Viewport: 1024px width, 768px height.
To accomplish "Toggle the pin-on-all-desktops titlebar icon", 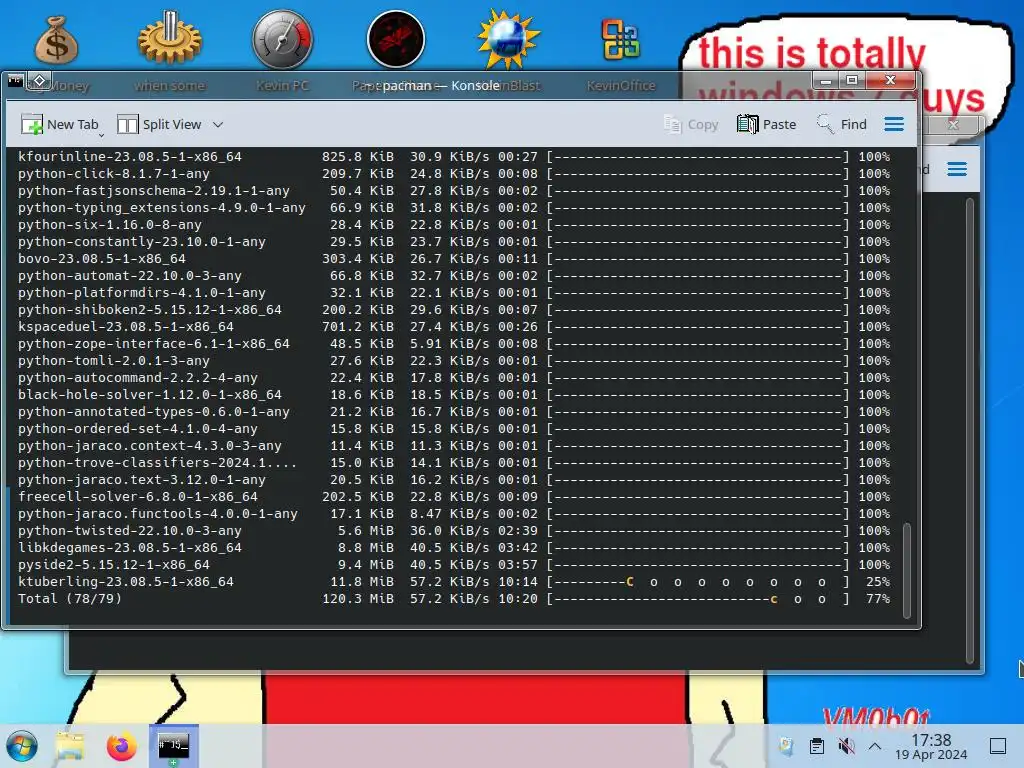I will point(40,80).
